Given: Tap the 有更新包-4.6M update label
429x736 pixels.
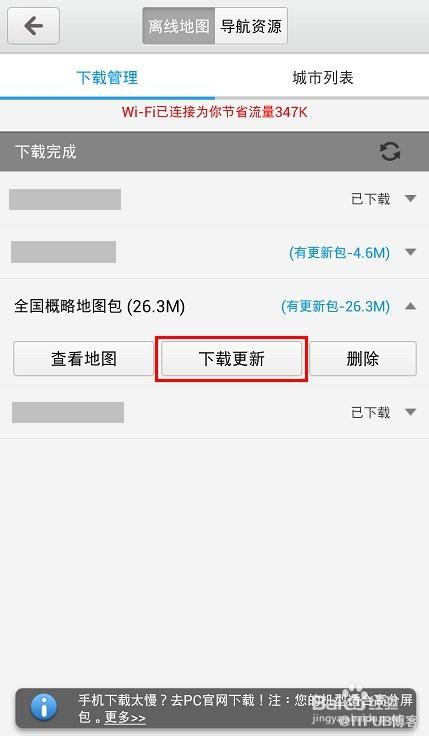Looking at the screenshot, I should coord(339,253).
